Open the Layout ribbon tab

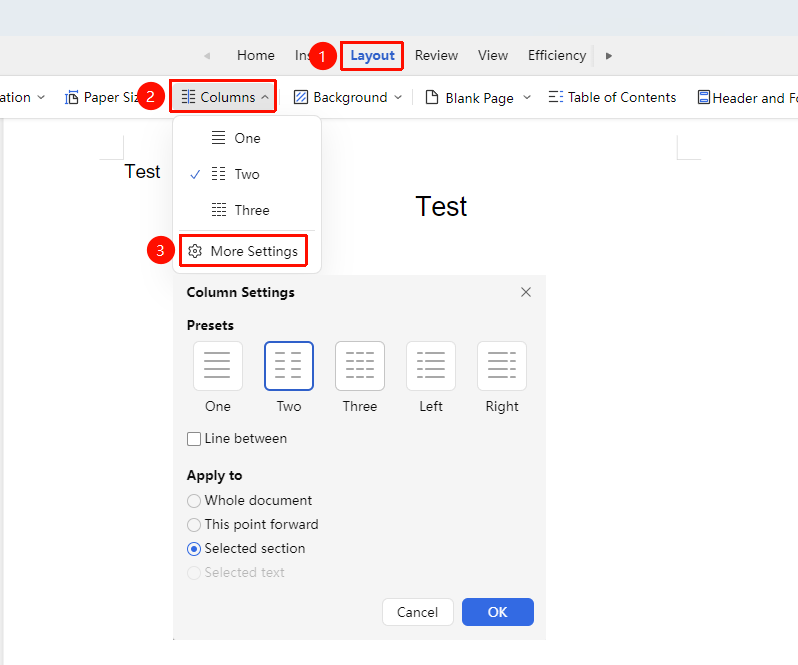point(372,55)
